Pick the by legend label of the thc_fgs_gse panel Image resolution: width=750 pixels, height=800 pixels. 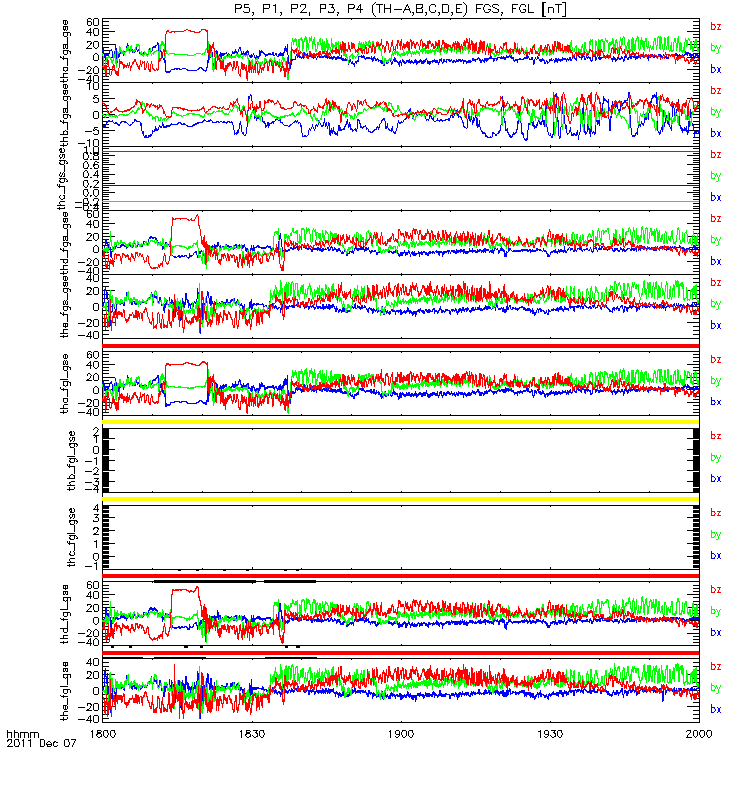tap(715, 176)
